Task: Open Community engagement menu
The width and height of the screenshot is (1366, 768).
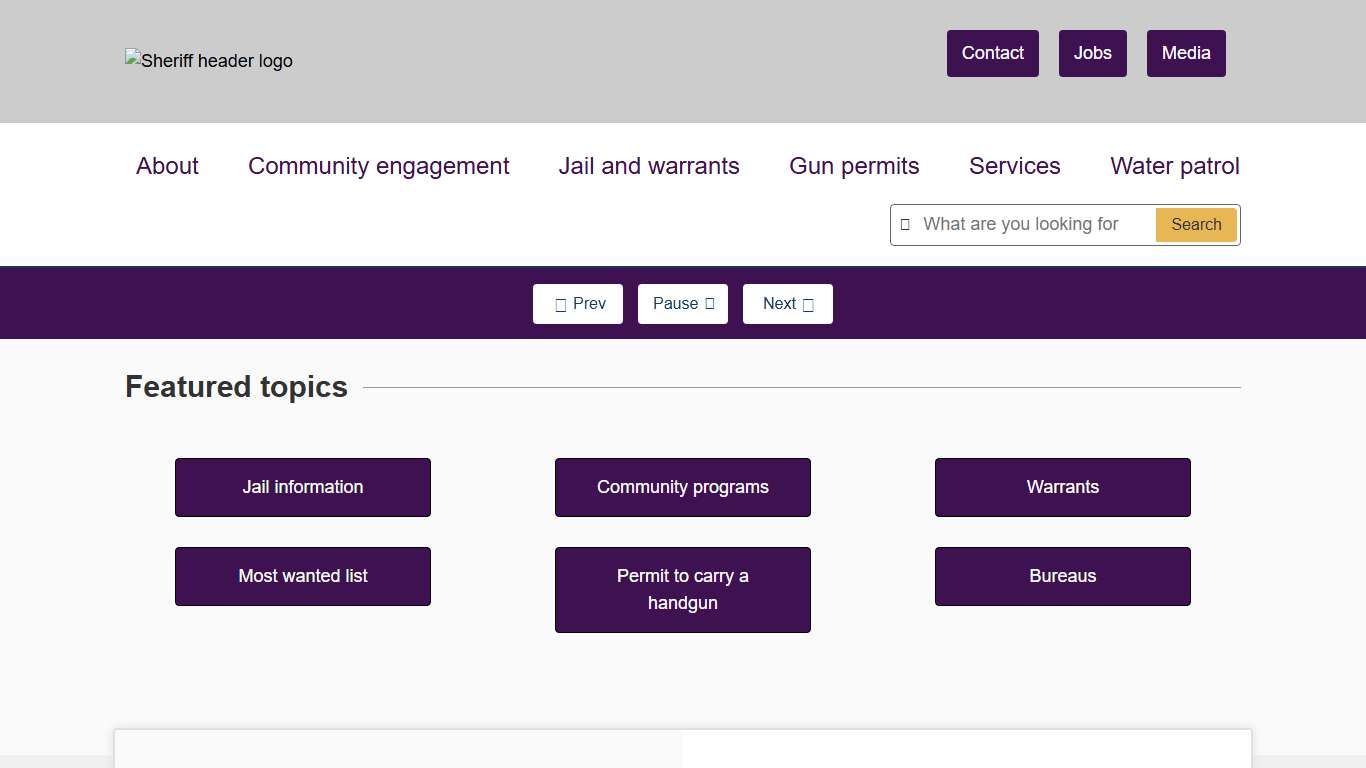Action: click(x=378, y=166)
